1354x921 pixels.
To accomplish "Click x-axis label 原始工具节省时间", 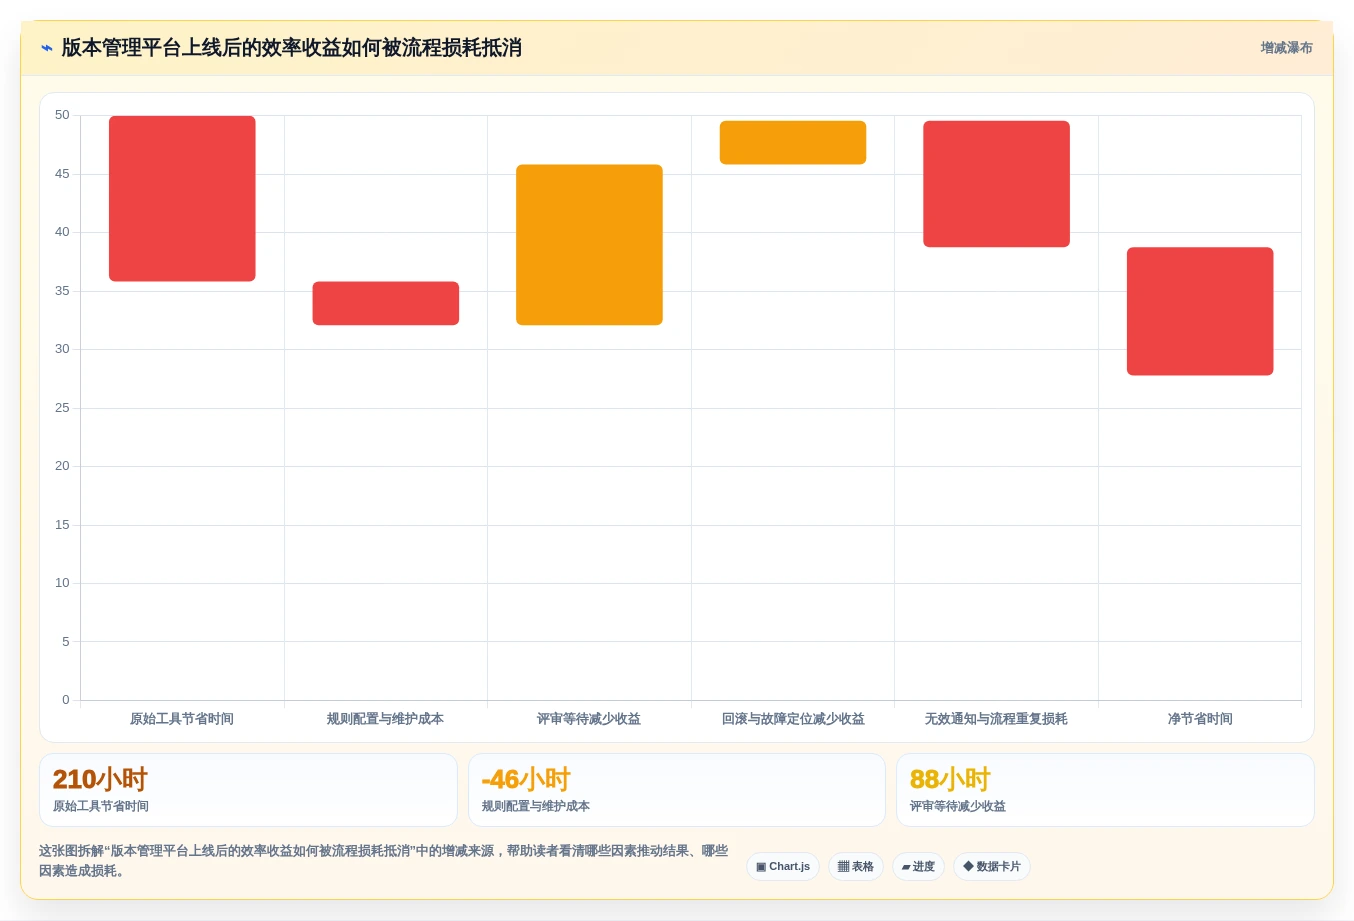I will point(182,719).
